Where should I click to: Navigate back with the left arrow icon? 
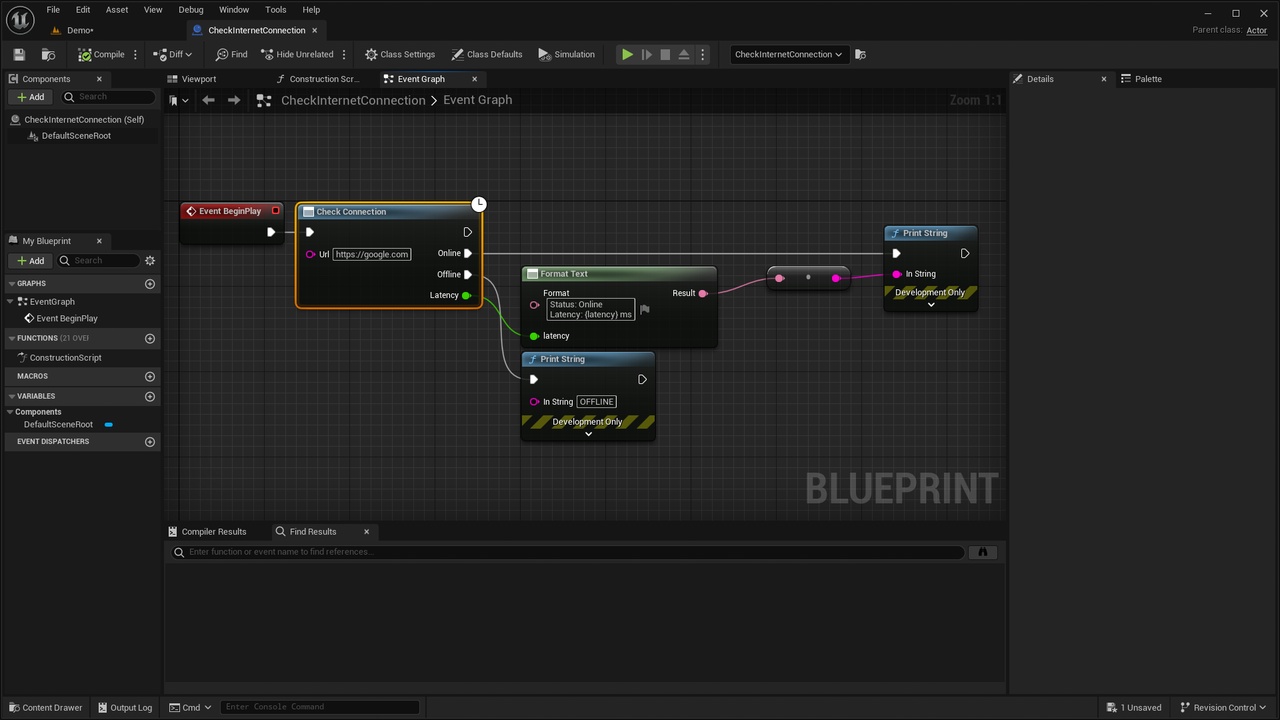(x=208, y=100)
